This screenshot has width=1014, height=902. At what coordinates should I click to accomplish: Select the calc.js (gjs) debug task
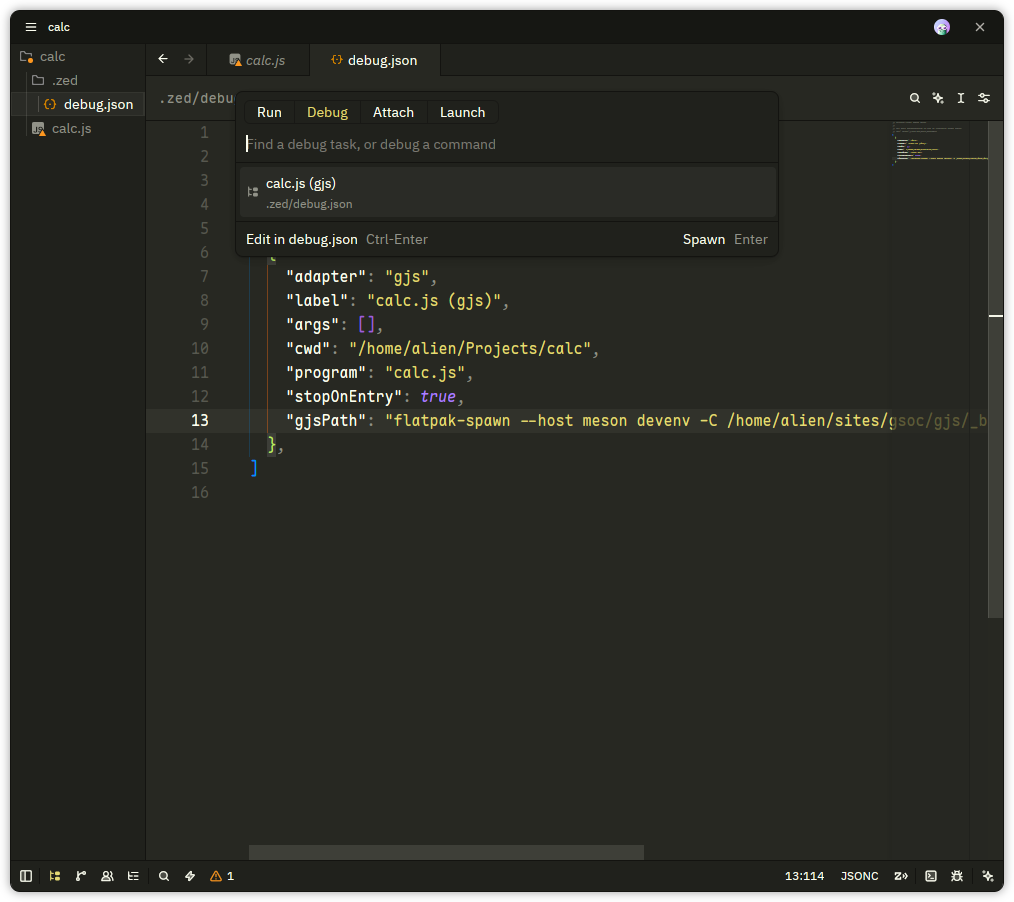(x=508, y=193)
